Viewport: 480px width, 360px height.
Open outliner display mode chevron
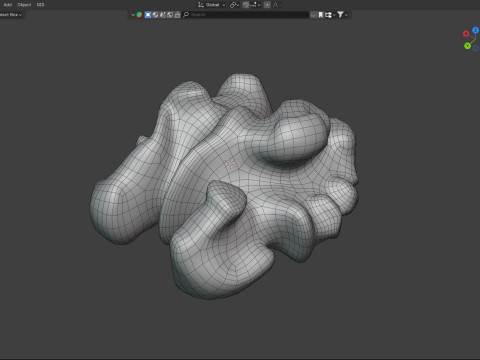pyautogui.click(x=133, y=15)
